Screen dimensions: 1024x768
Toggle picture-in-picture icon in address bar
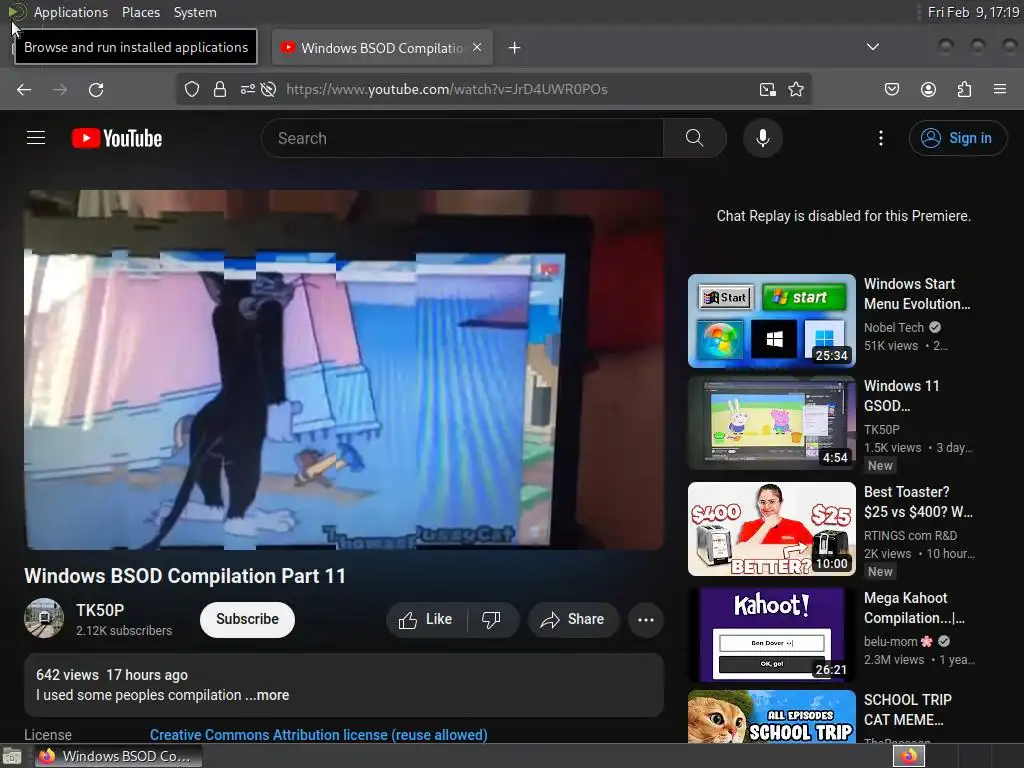767,89
